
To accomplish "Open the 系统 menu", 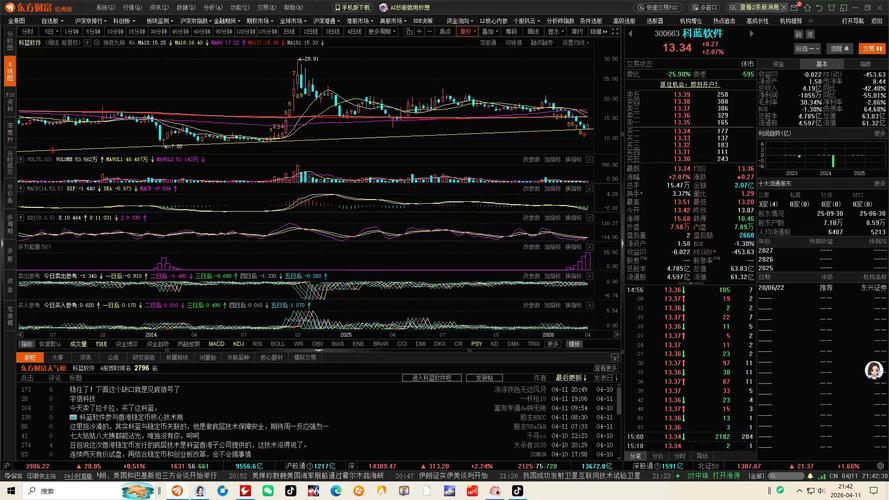I will 105,7.
